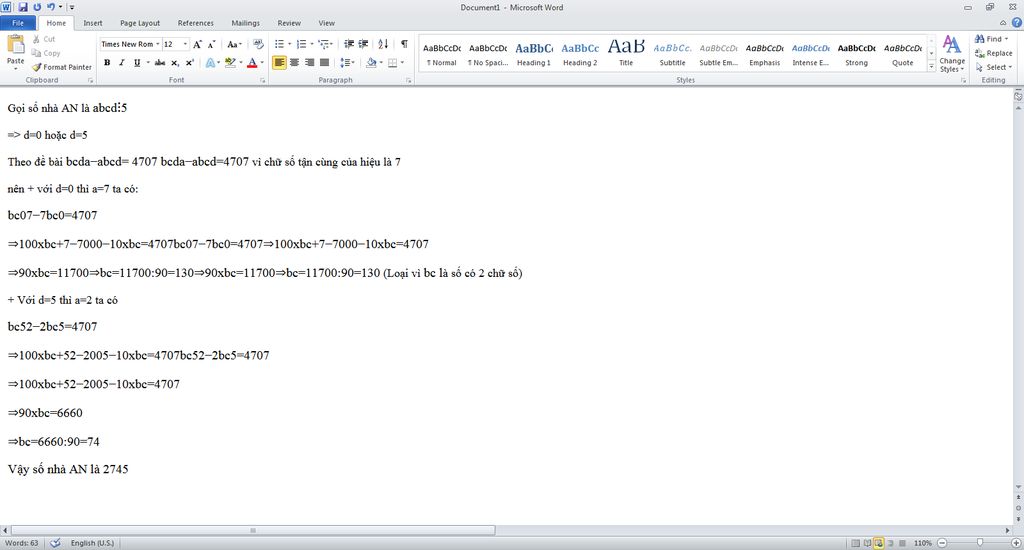
Task: Open Word Help question mark
Action: point(1017,23)
